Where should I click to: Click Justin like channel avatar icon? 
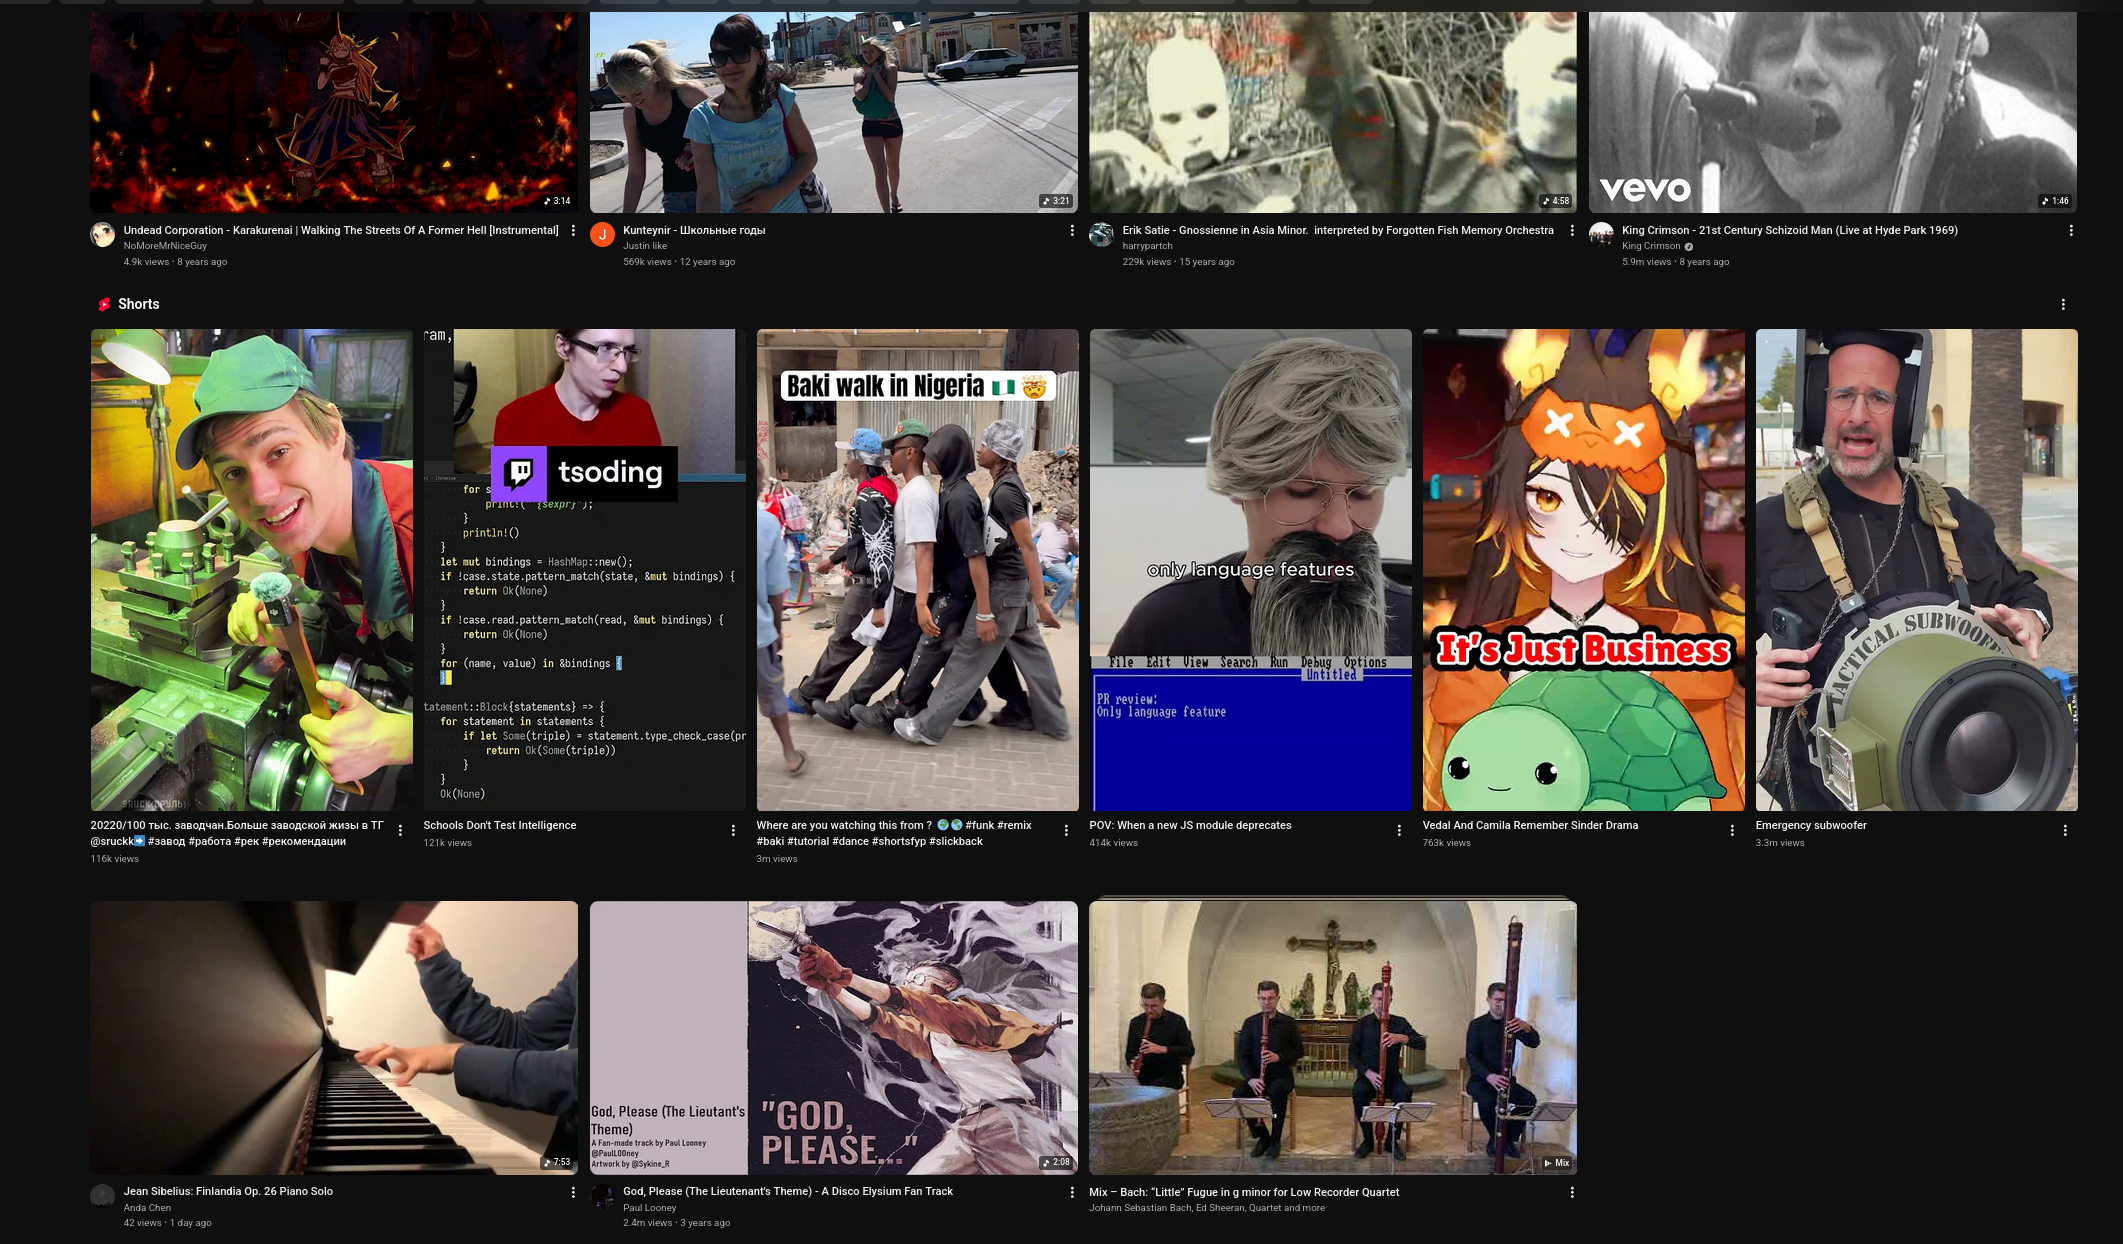[602, 235]
